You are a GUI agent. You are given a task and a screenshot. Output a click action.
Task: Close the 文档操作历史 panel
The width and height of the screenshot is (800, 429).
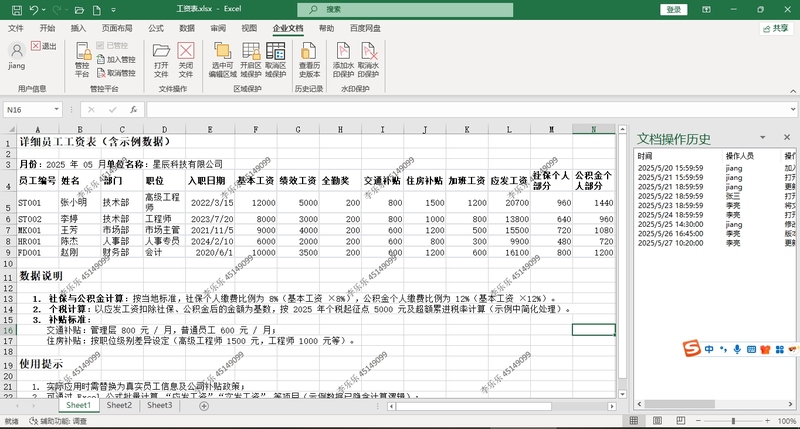pos(787,138)
